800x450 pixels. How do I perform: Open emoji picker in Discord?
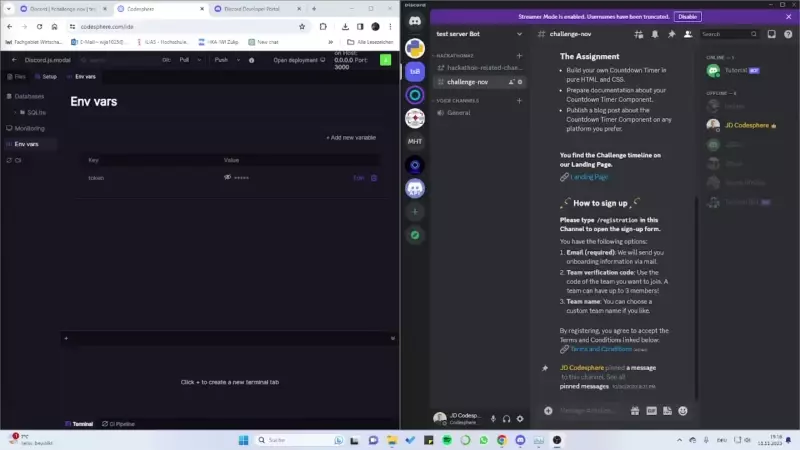[683, 411]
